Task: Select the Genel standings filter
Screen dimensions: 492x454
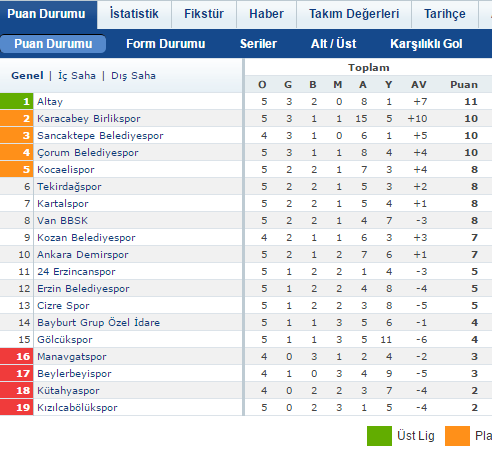Action: click(x=27, y=76)
